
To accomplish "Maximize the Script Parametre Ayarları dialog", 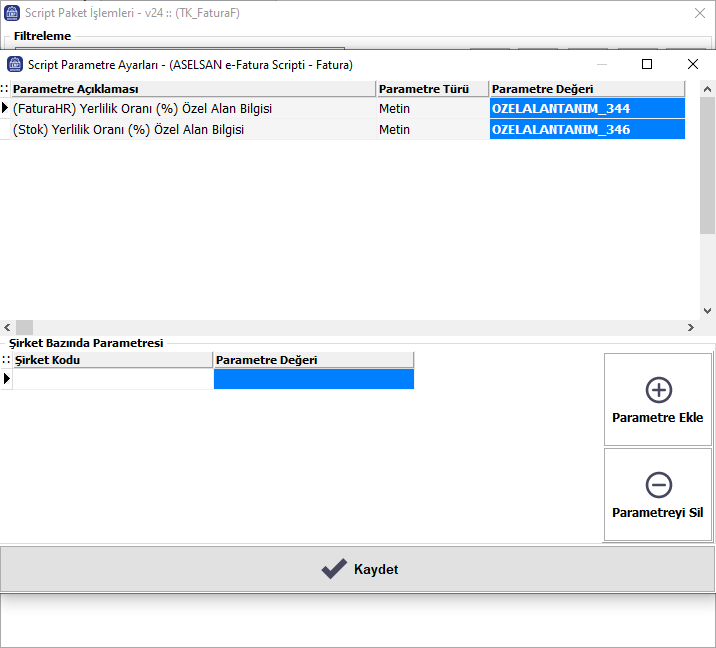I will click(647, 64).
